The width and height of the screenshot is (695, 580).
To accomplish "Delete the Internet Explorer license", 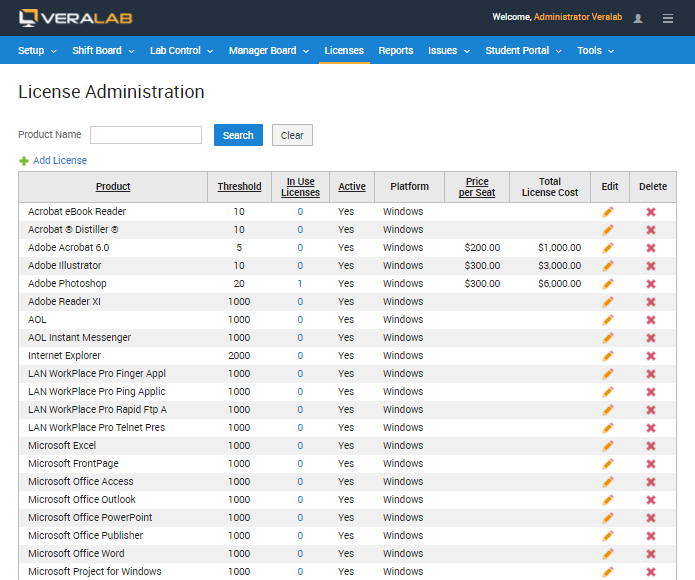I will point(651,356).
